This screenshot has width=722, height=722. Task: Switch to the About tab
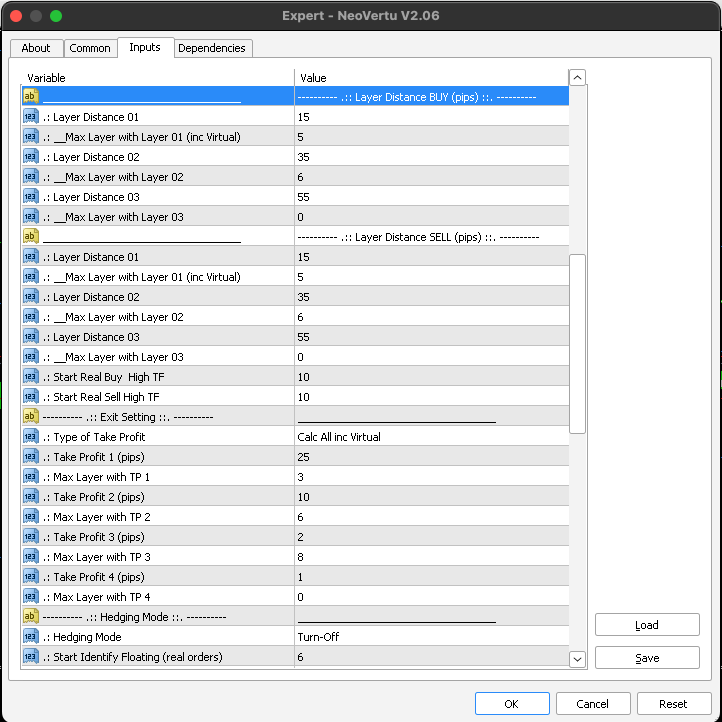[x=36, y=48]
